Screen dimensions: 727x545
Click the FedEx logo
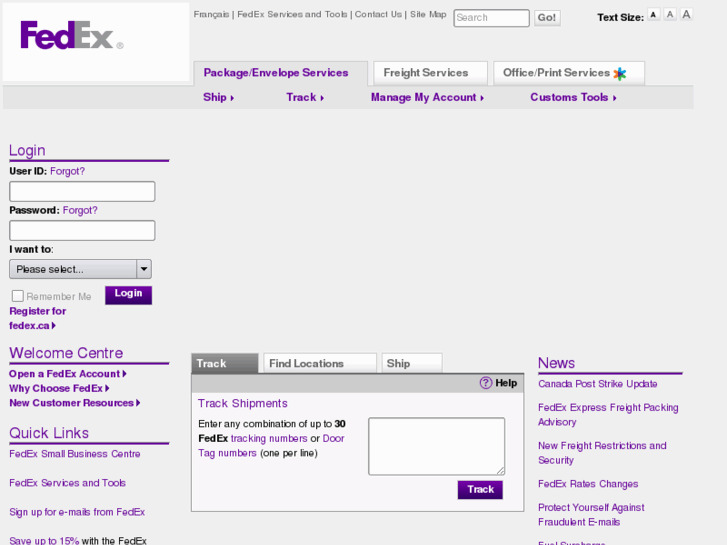72,35
